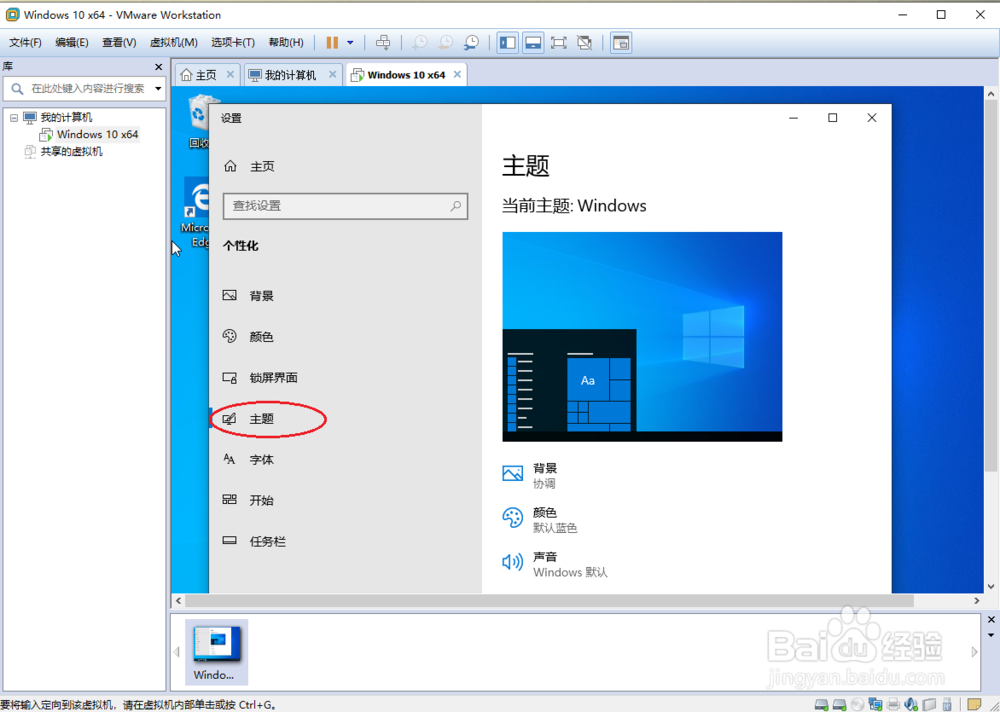Close the 我的计算机 tab
Screen dimensions: 1000x712
[332, 75]
